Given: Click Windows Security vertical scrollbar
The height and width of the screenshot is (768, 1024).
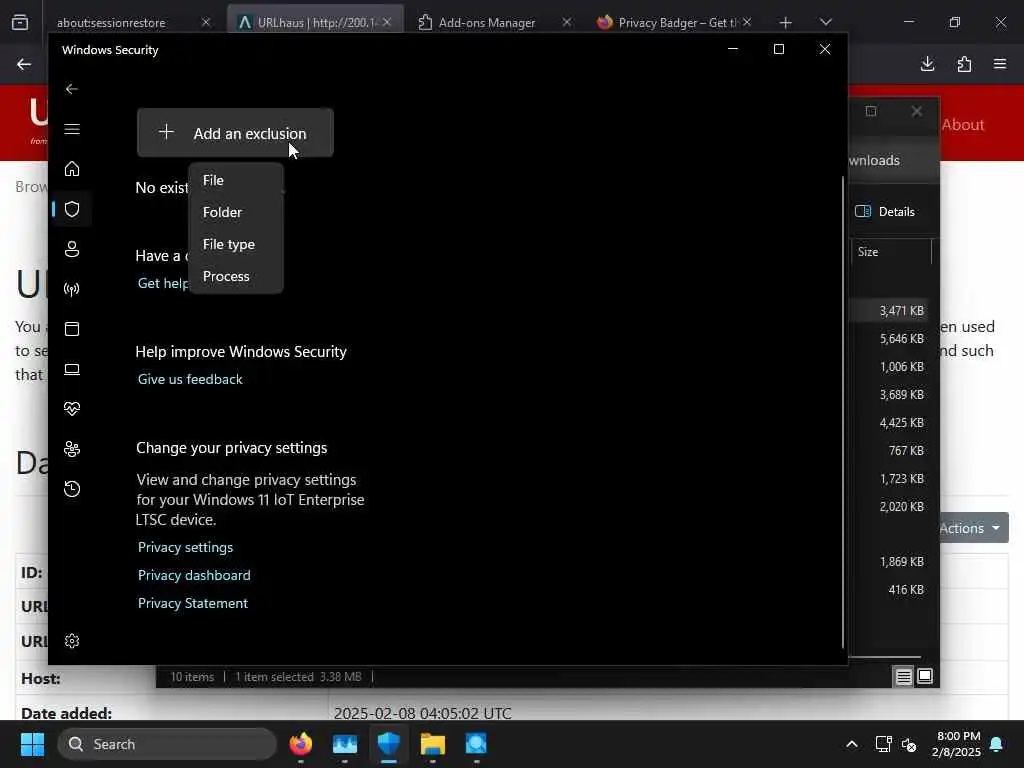Looking at the screenshot, I should coord(843,411).
